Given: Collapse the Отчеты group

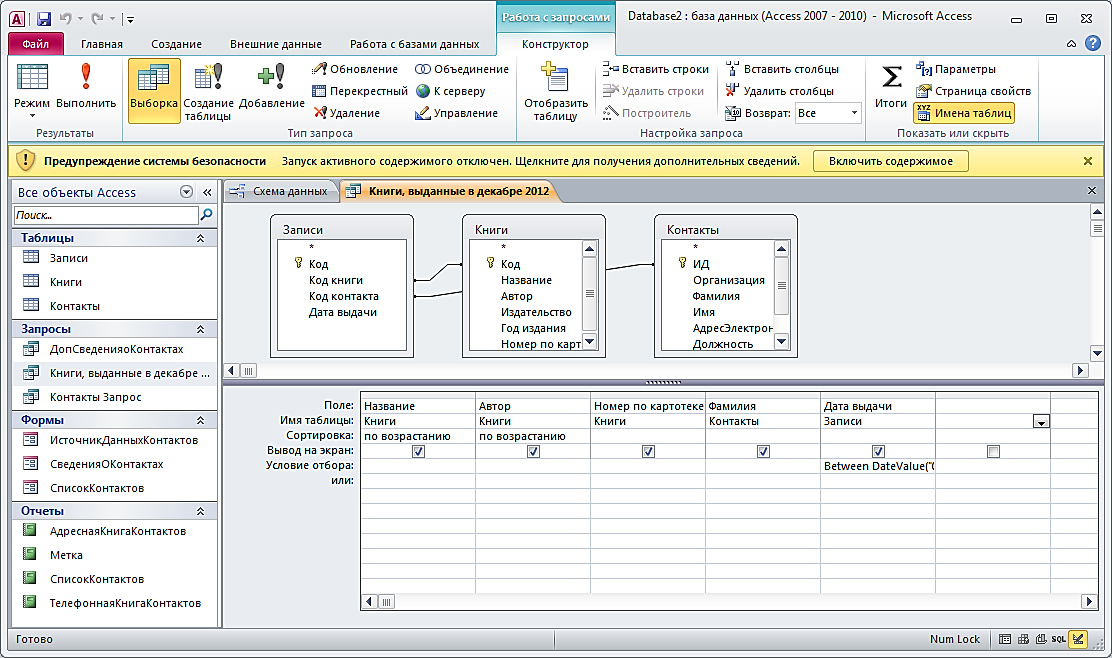Looking at the screenshot, I should click(200, 511).
